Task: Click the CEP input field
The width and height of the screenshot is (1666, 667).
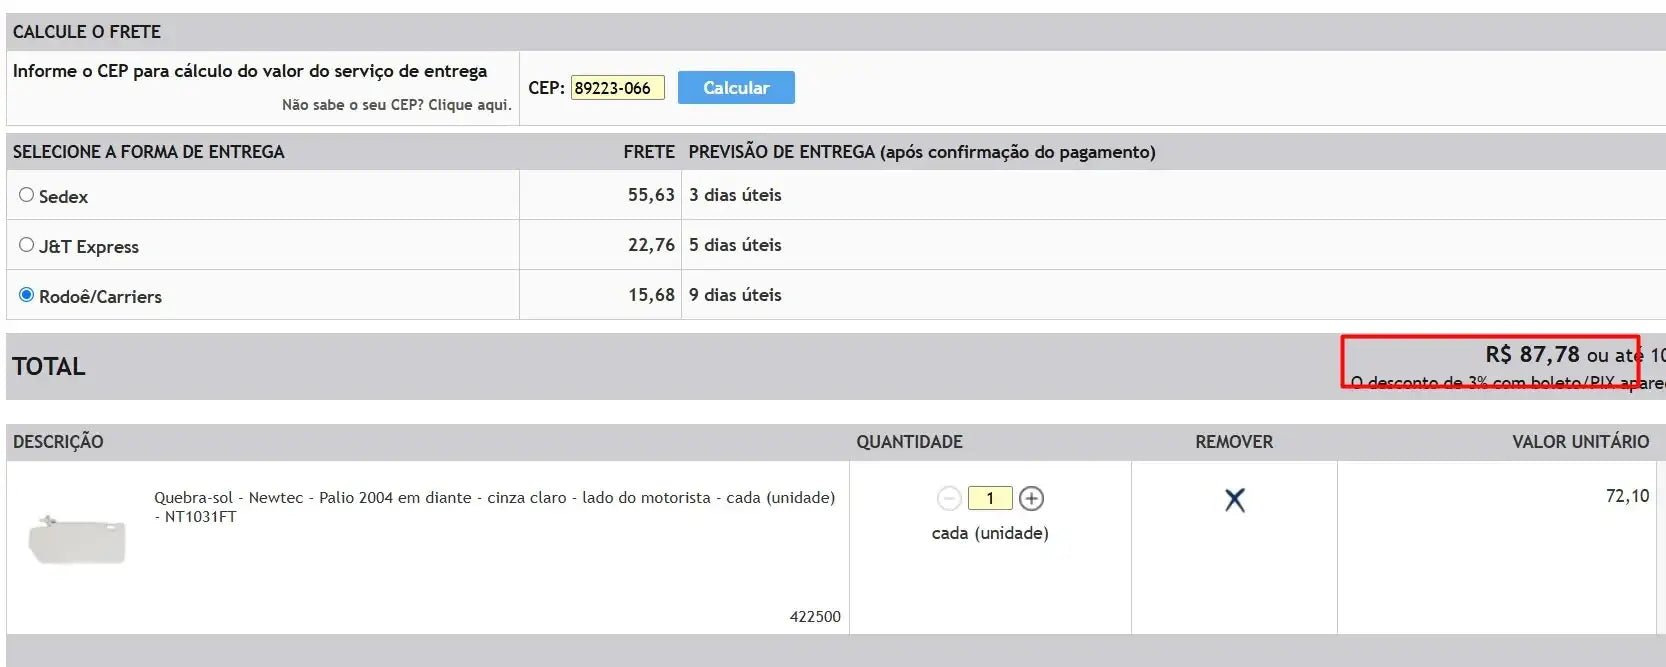Action: 617,88
